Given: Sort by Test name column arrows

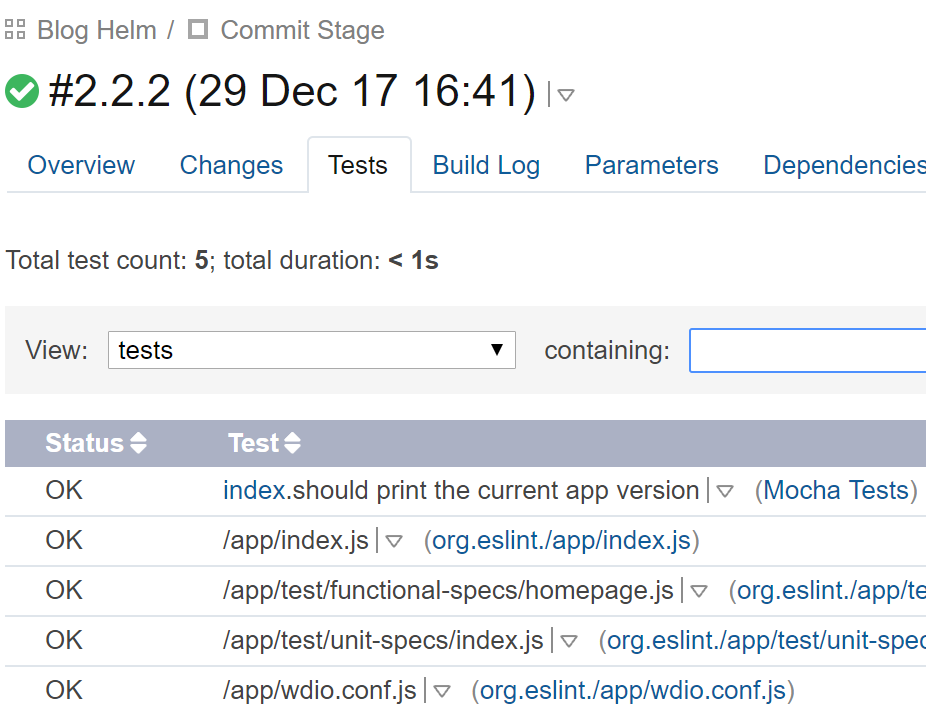Looking at the screenshot, I should click(292, 443).
